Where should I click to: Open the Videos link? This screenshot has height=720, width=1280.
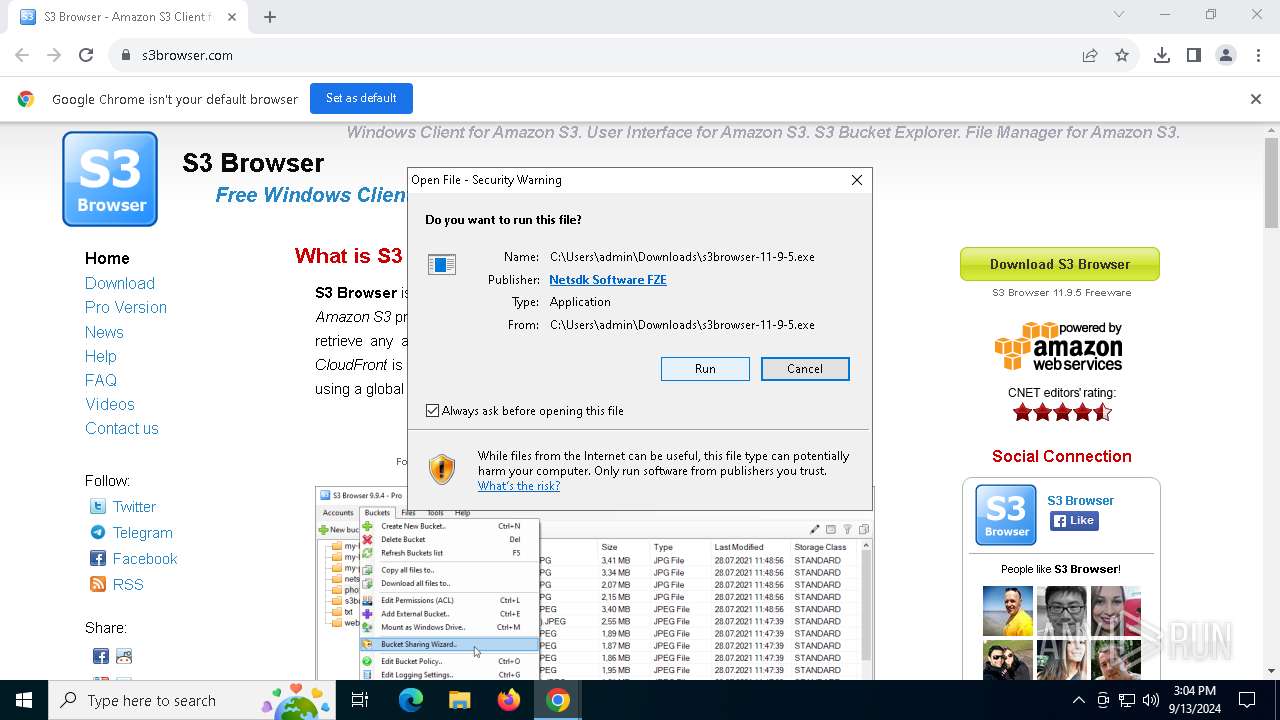point(110,404)
